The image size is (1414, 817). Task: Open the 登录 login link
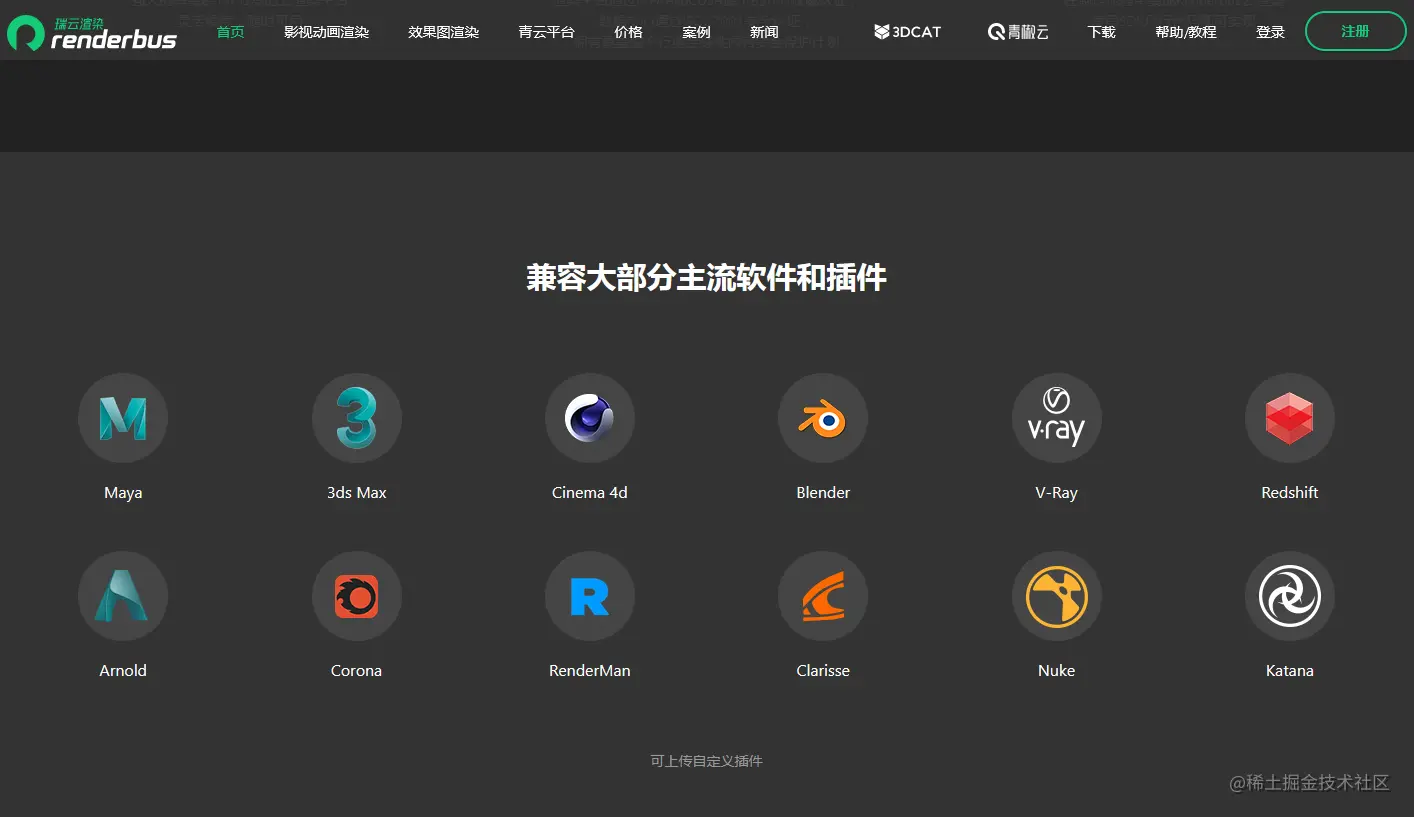click(x=1271, y=31)
